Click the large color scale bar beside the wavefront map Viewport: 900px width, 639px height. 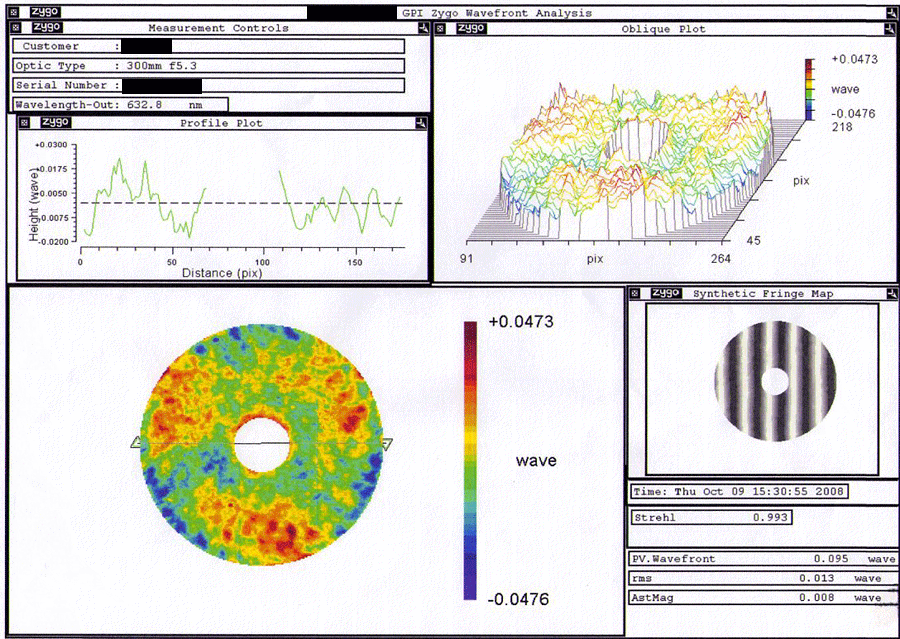click(x=470, y=460)
